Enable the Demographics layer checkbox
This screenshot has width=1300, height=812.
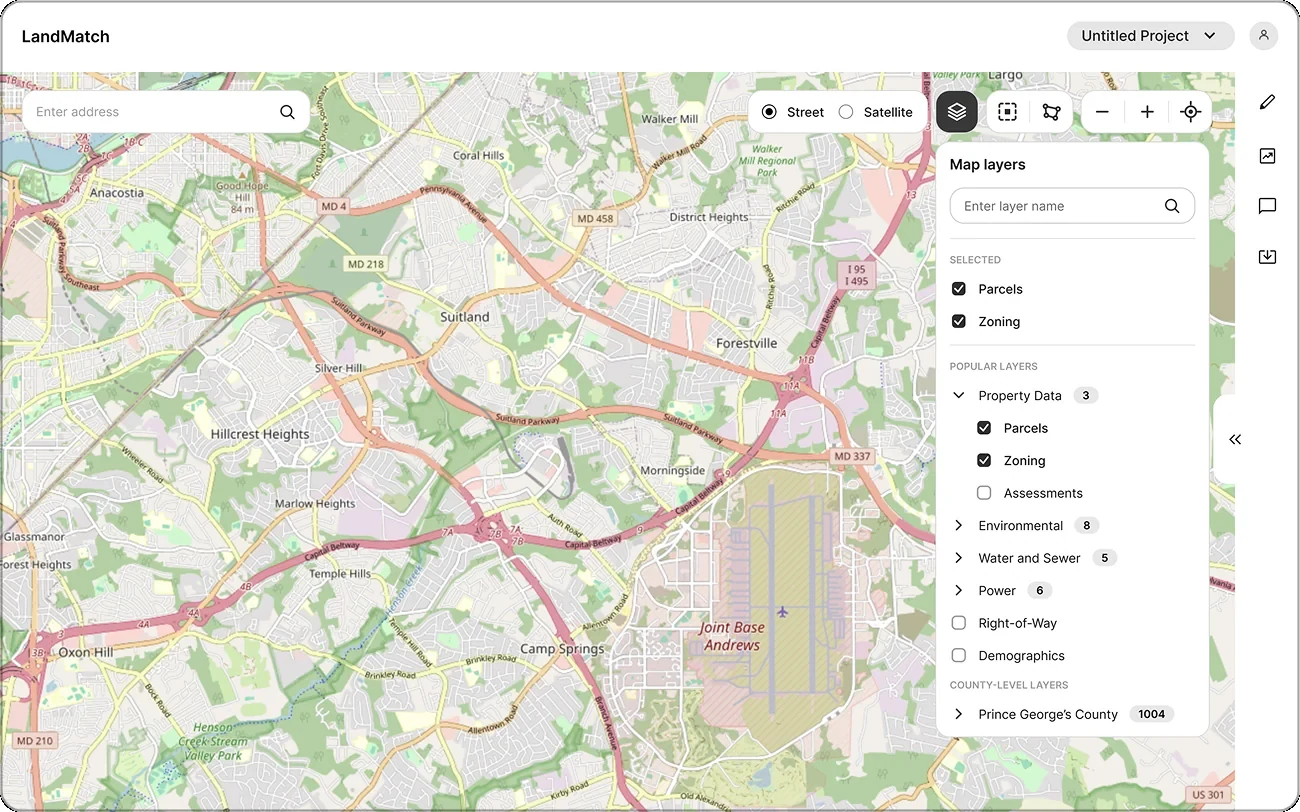[x=959, y=656]
